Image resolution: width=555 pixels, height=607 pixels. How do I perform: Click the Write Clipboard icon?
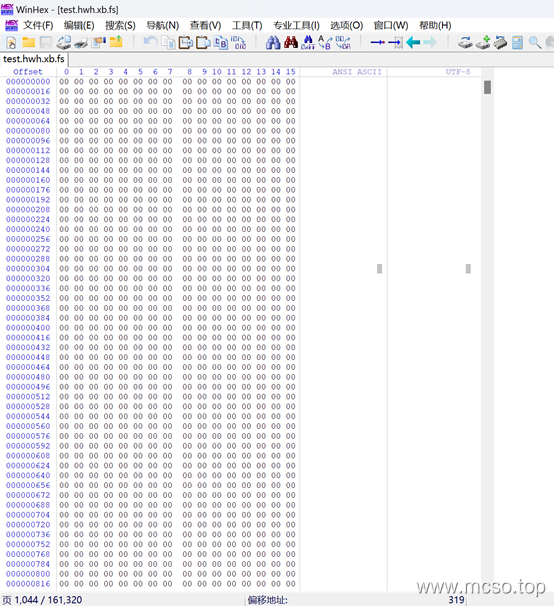click(x=203, y=42)
